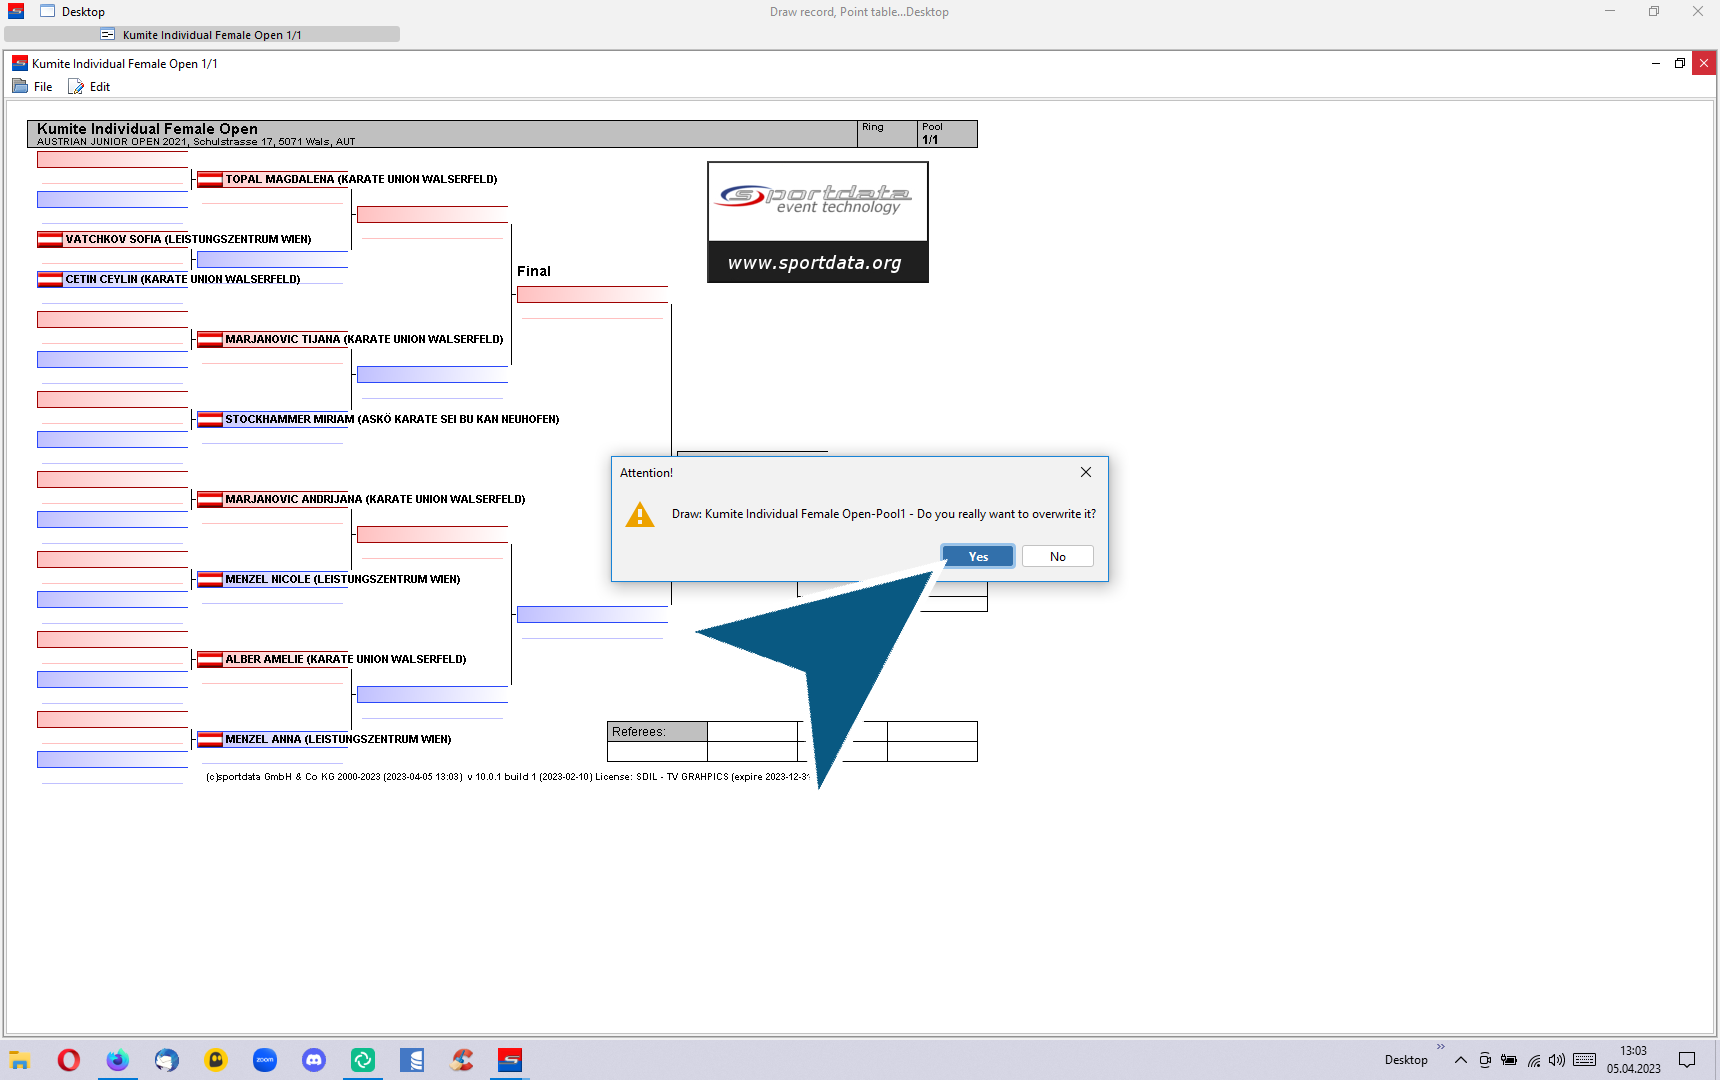1720x1080 pixels.
Task: Expand the hidden system tray icons
Action: pyautogui.click(x=1461, y=1060)
